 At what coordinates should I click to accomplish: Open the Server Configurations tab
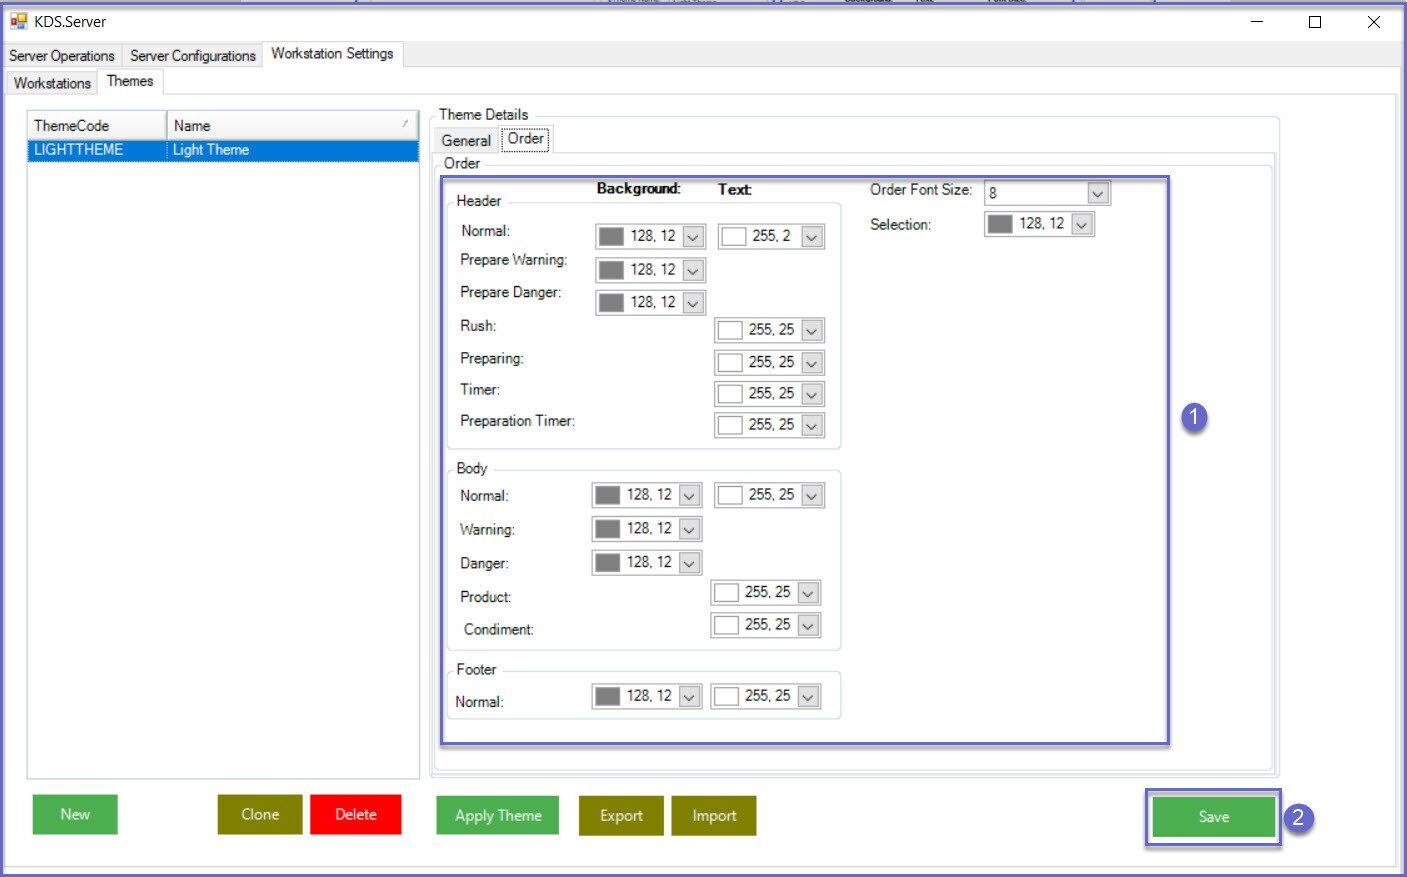coord(192,56)
